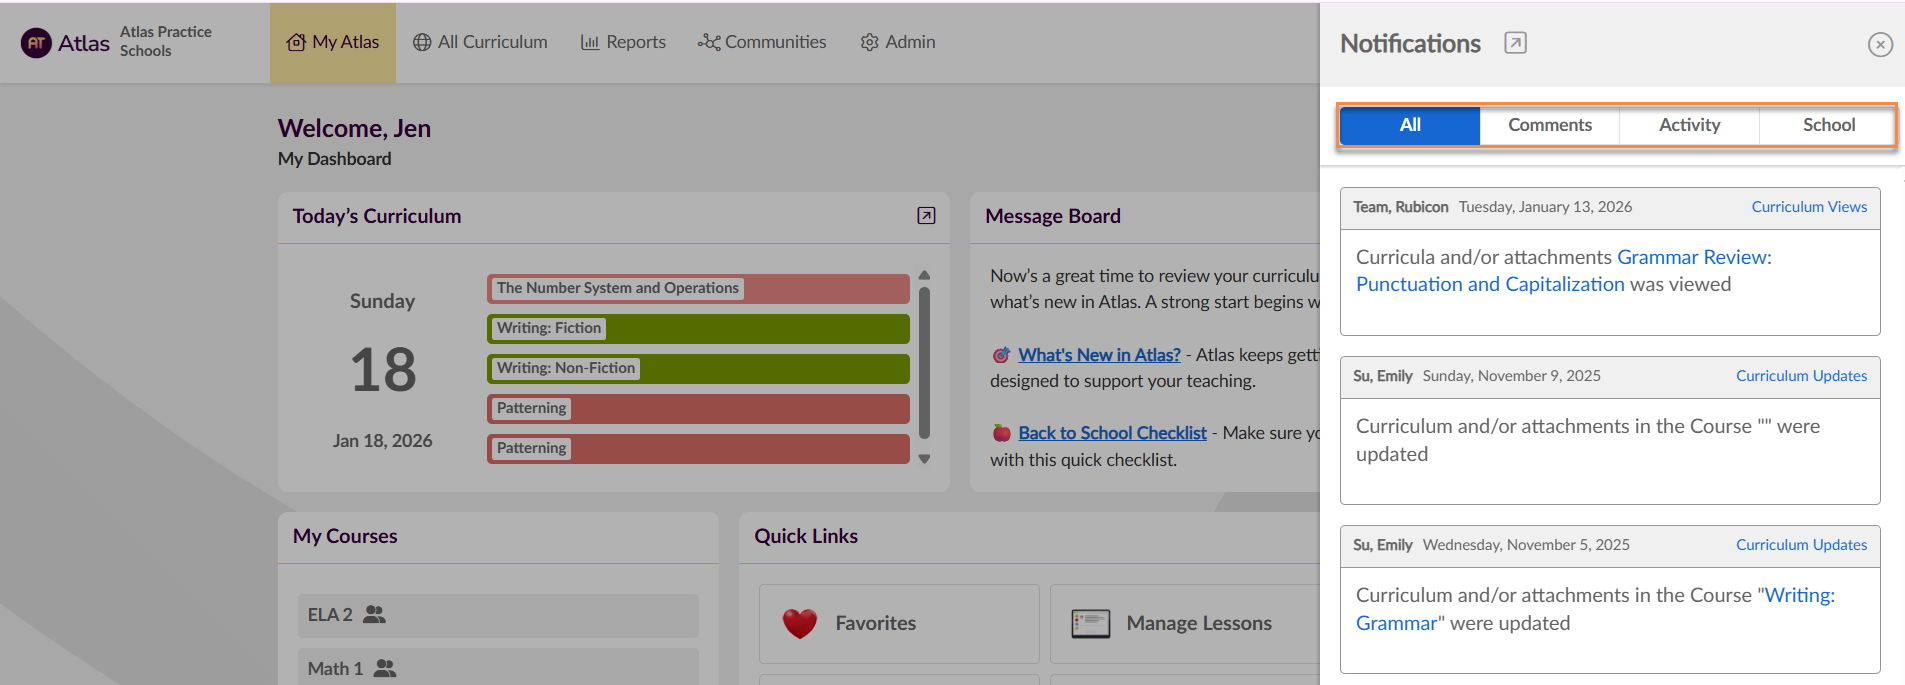Open the expand icon beside Notifications title
This screenshot has width=1905, height=685.
[1515, 43]
